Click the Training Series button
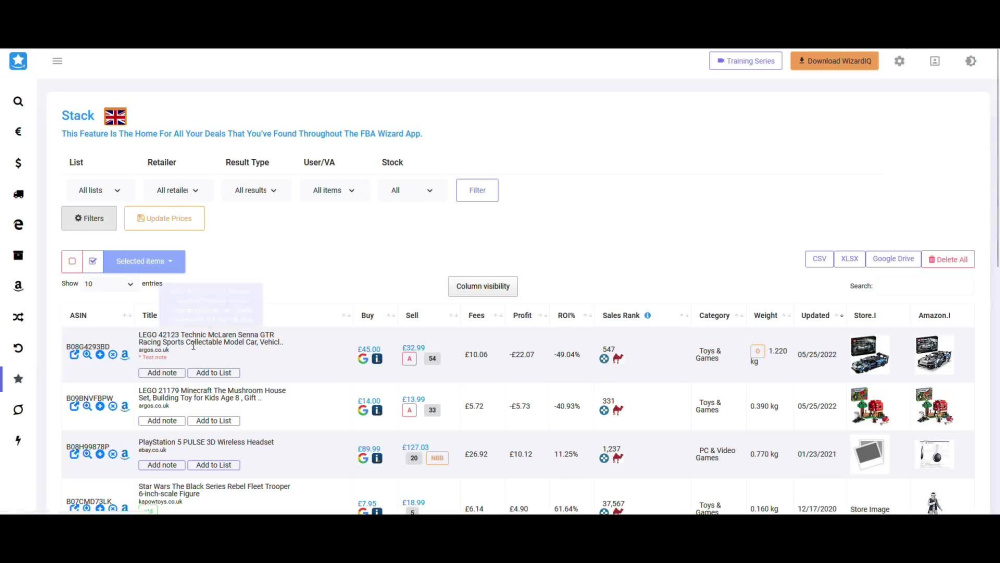This screenshot has height=563, width=1000. pyautogui.click(x=746, y=61)
